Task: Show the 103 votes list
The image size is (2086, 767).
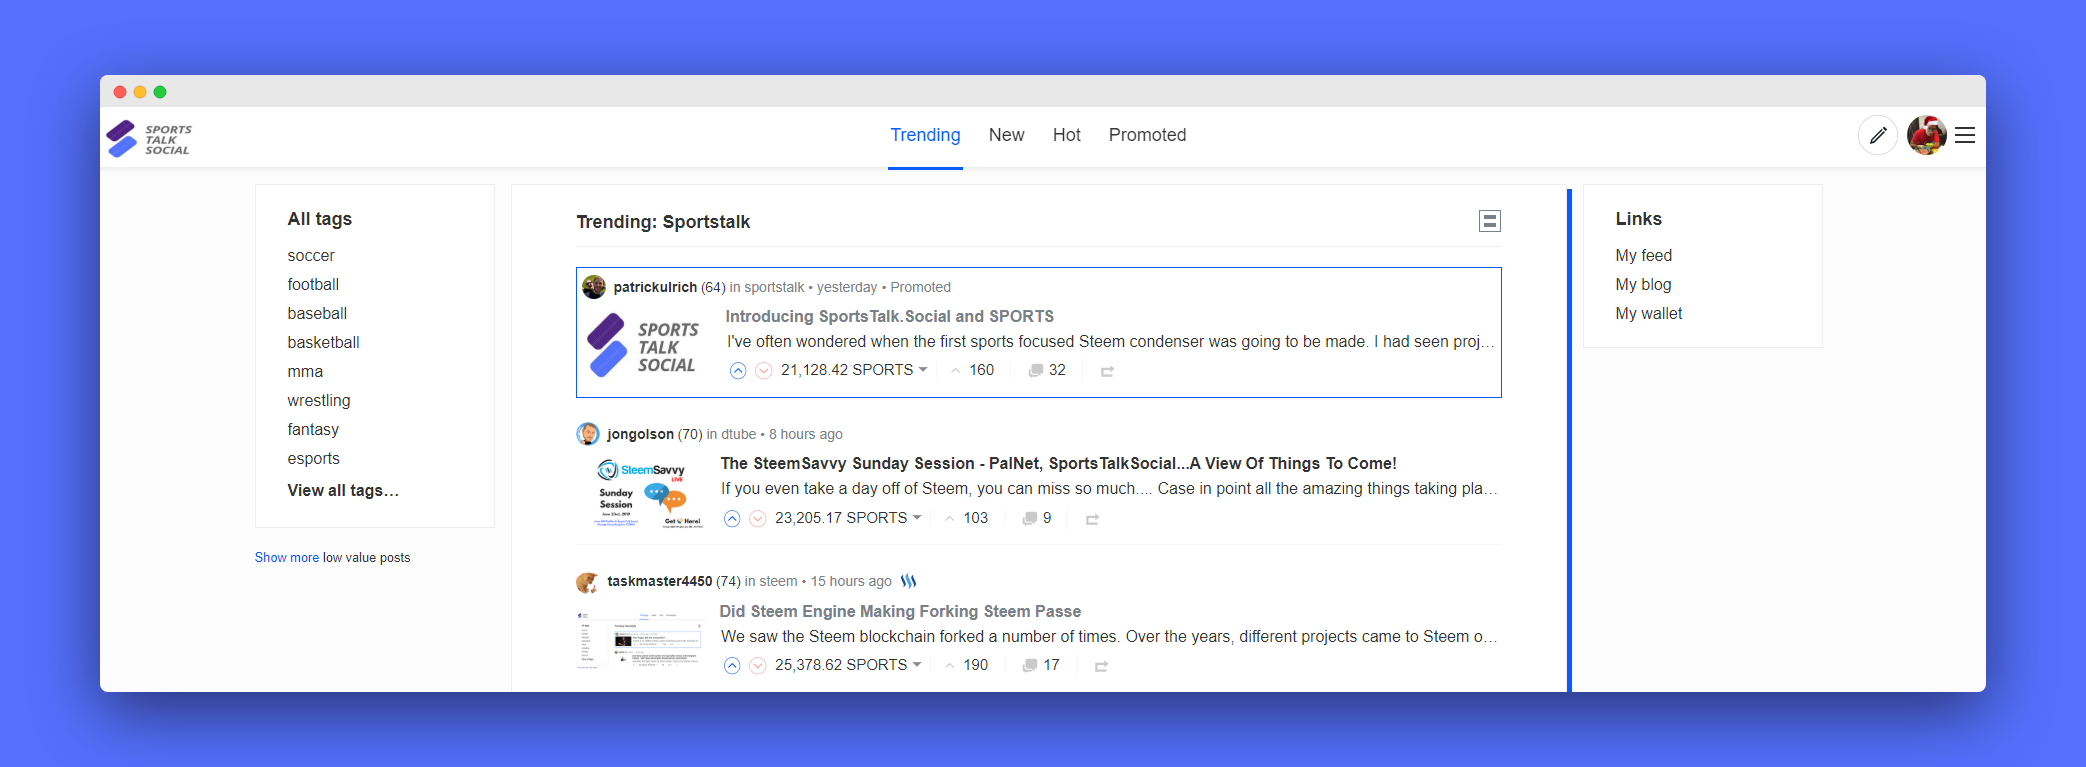Action: [x=966, y=517]
